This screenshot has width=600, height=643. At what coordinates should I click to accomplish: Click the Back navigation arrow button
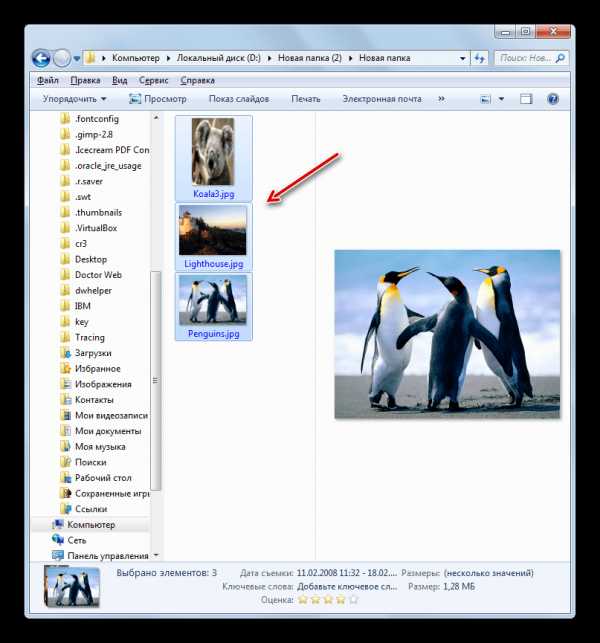[x=41, y=59]
